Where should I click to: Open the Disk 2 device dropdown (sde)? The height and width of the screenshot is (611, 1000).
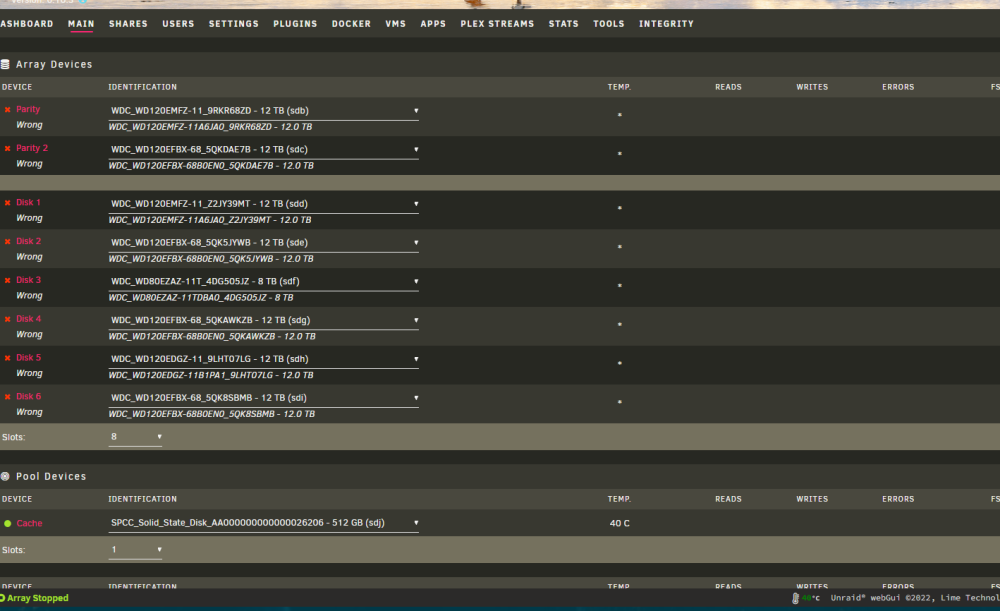point(263,243)
